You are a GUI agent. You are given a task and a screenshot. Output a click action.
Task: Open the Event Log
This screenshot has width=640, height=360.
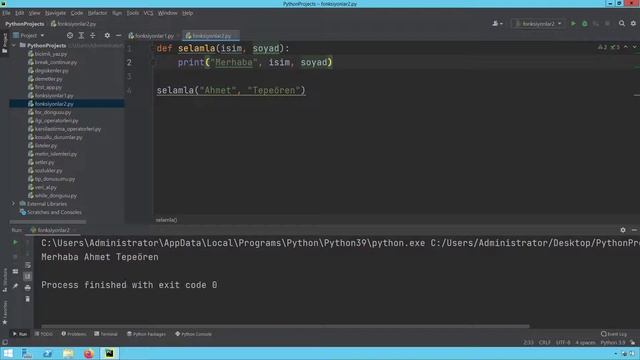coord(614,334)
